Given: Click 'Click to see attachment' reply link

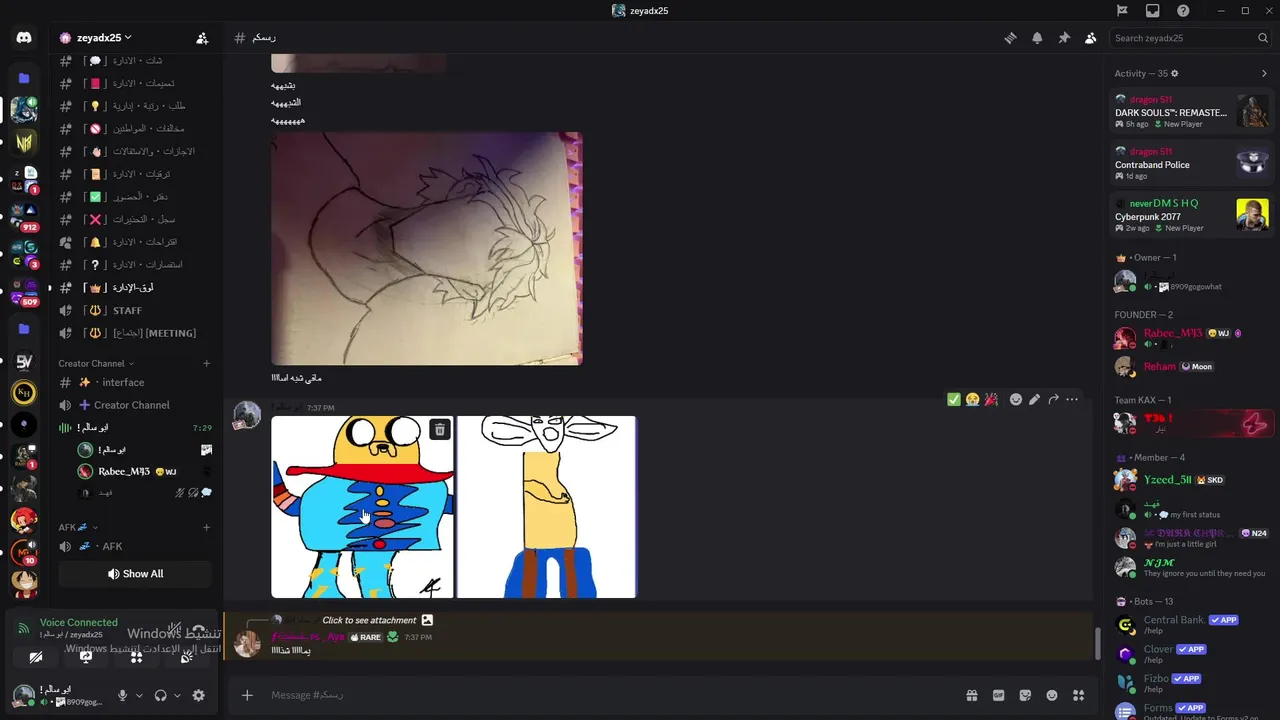Looking at the screenshot, I should (x=369, y=620).
